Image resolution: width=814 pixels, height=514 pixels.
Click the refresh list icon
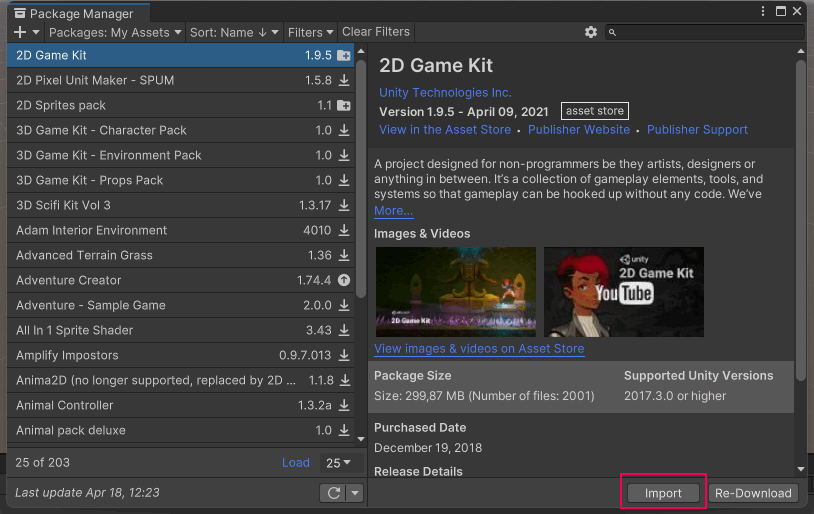click(x=331, y=493)
